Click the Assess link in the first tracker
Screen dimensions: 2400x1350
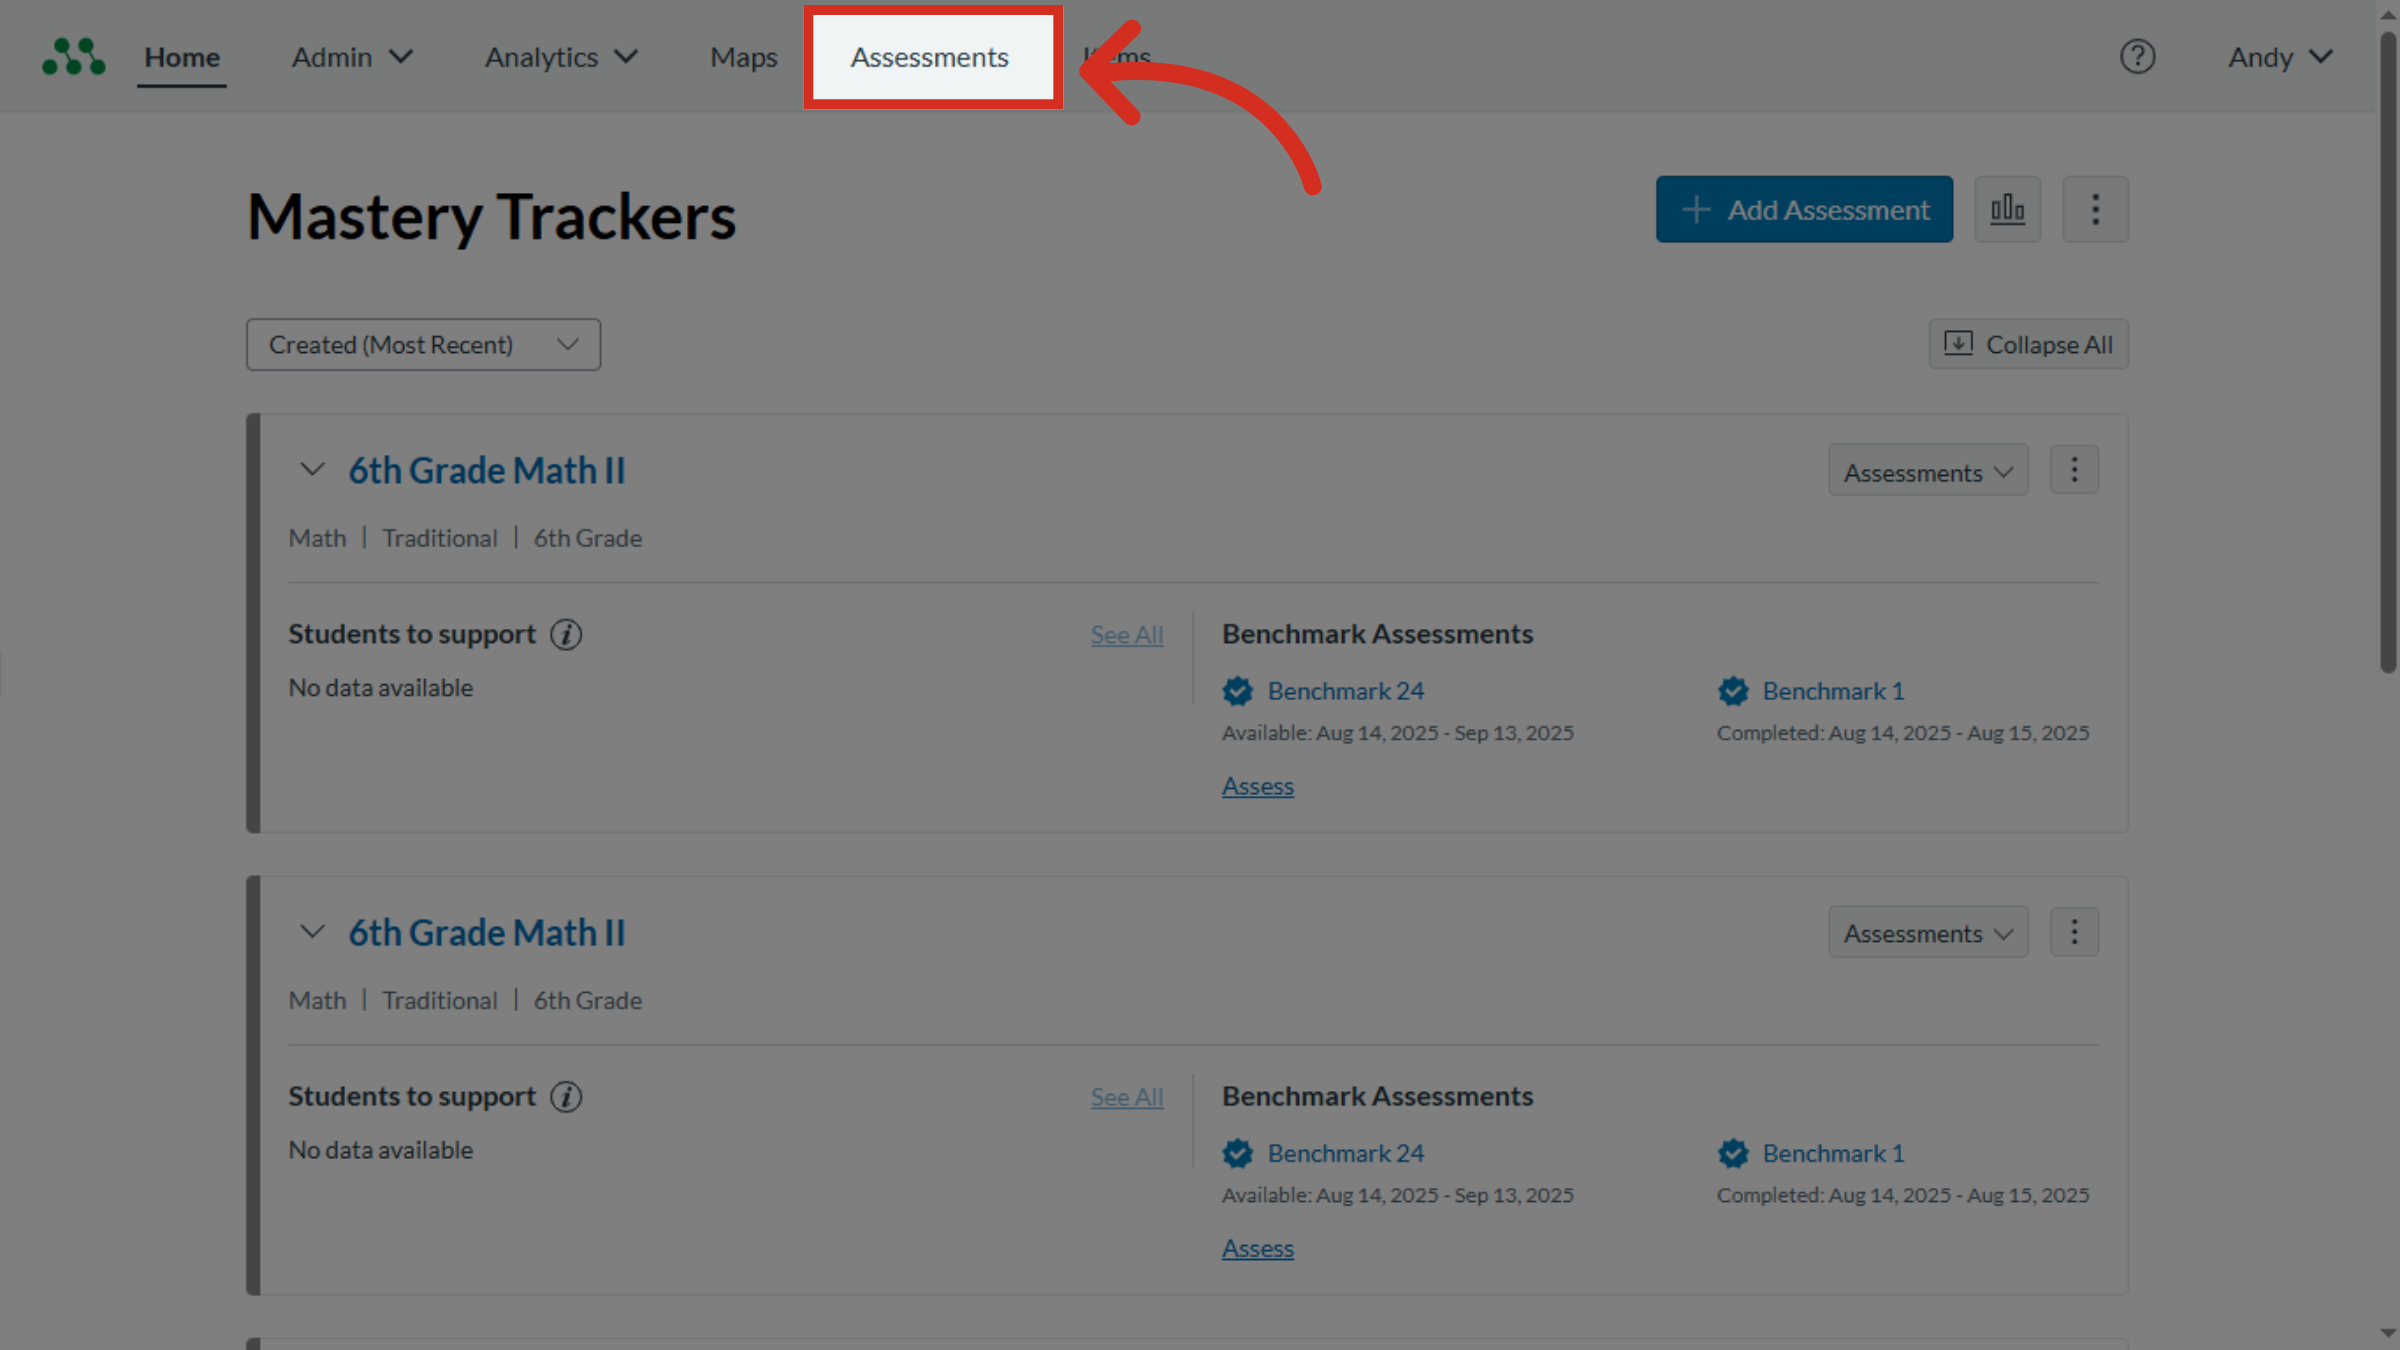pos(1257,786)
